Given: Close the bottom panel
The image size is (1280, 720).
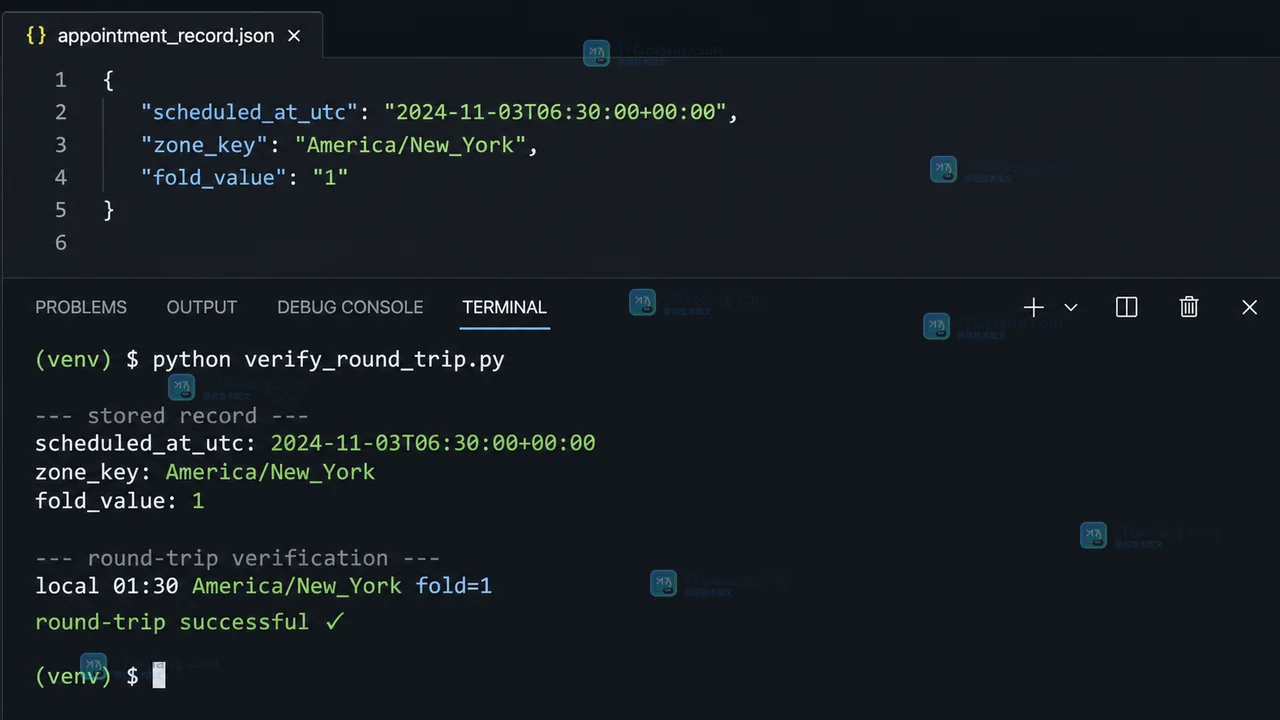Looking at the screenshot, I should pos(1249,307).
